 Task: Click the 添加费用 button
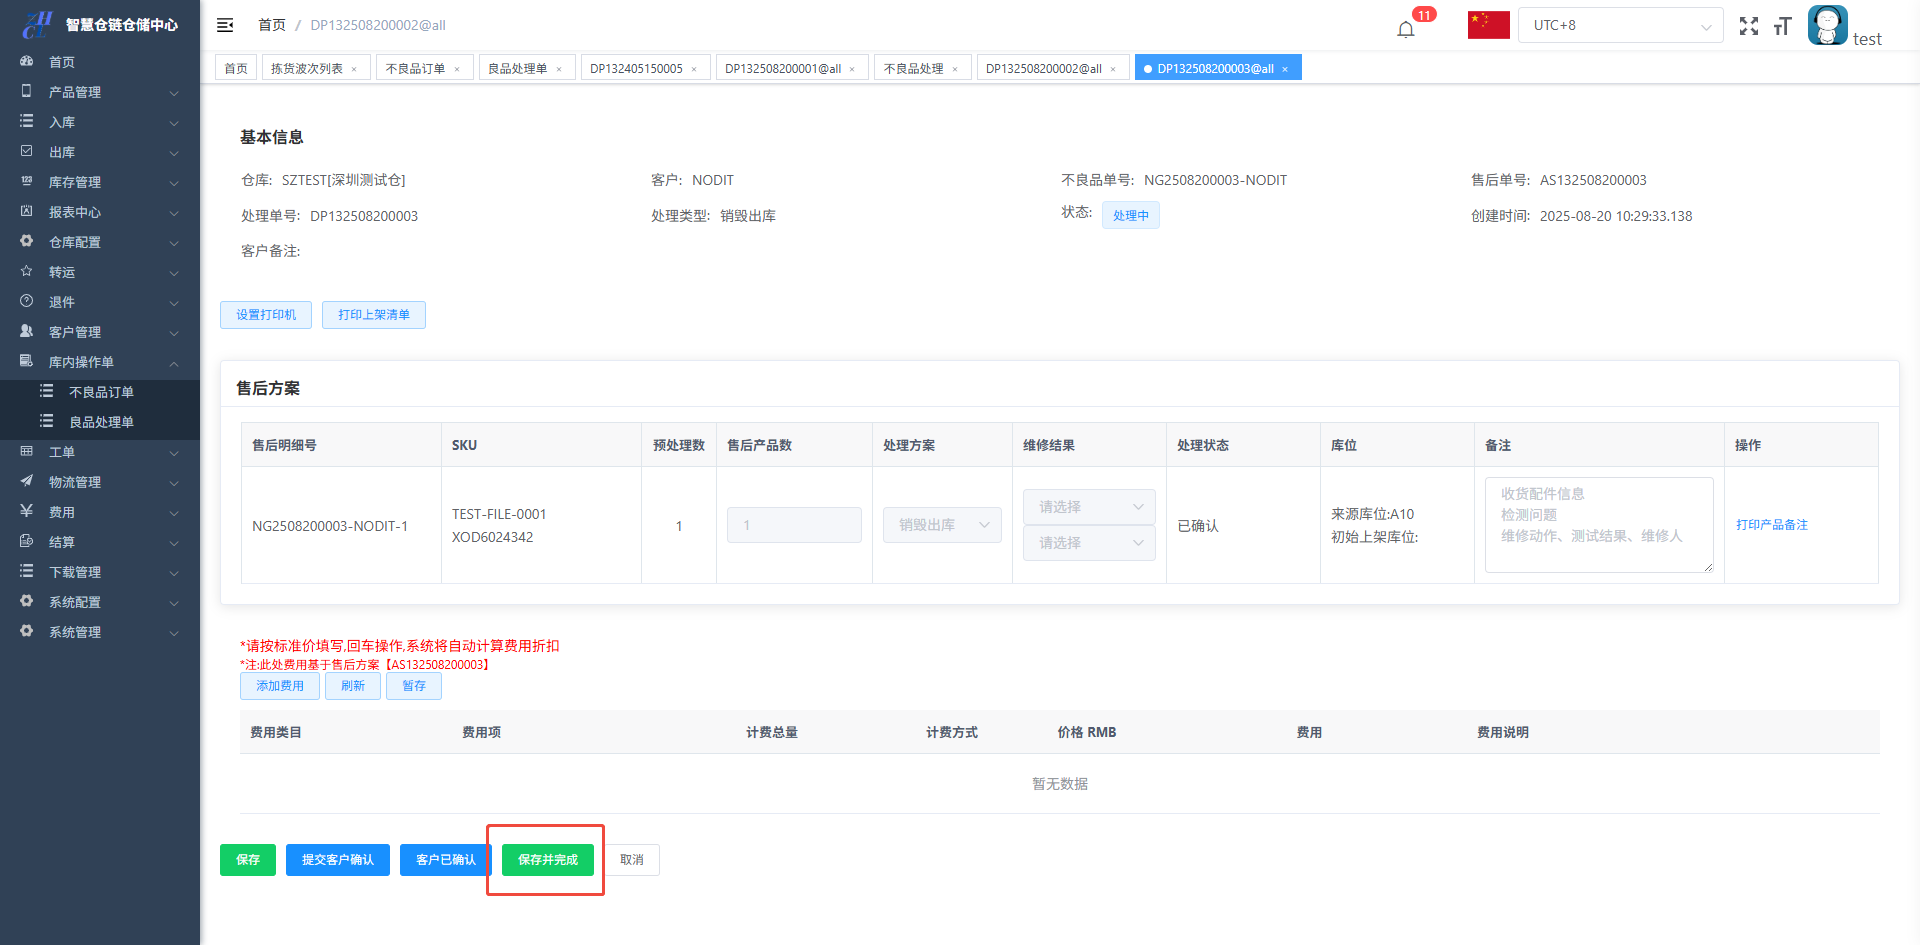point(279,686)
